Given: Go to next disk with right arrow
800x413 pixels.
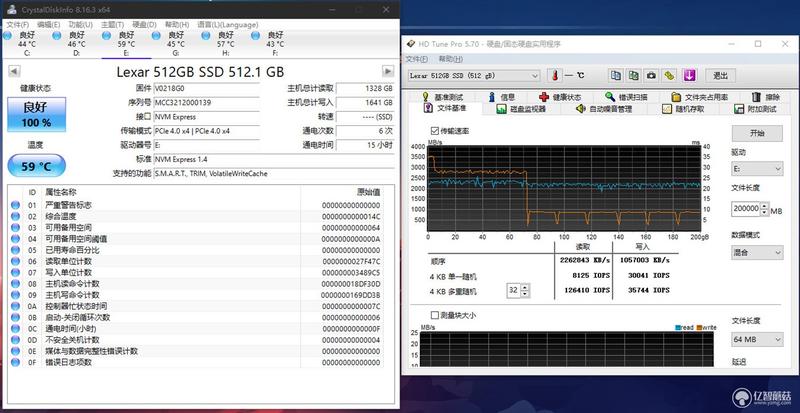Looking at the screenshot, I should 388,71.
